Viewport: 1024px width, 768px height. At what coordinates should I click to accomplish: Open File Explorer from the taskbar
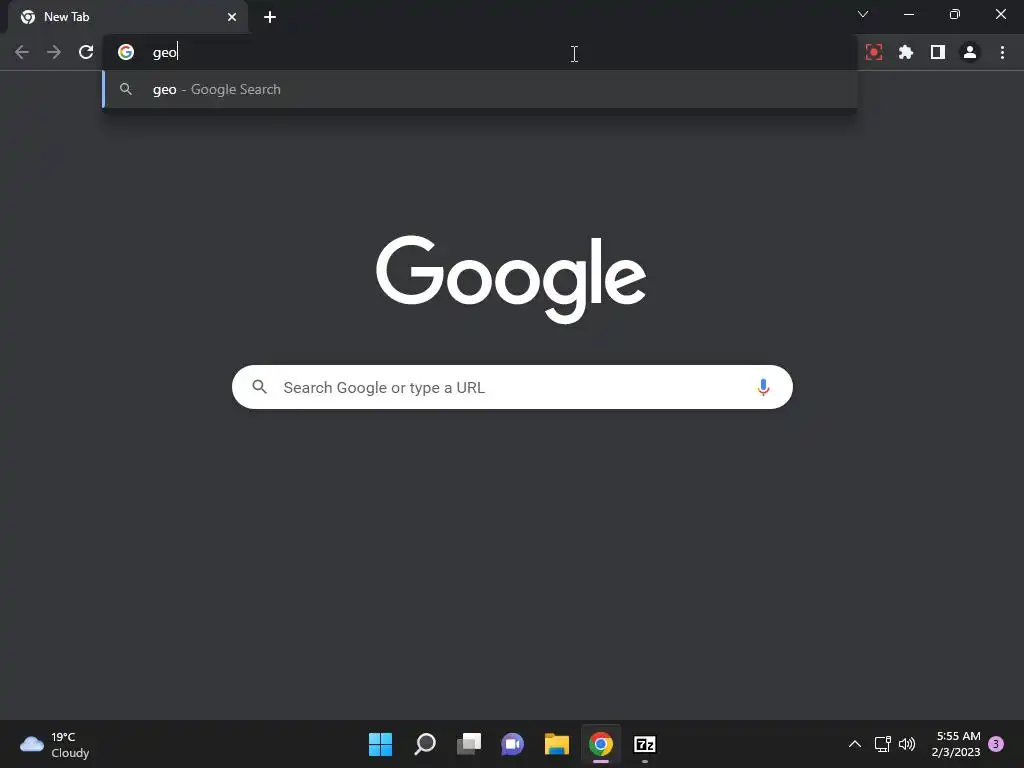[x=557, y=744]
